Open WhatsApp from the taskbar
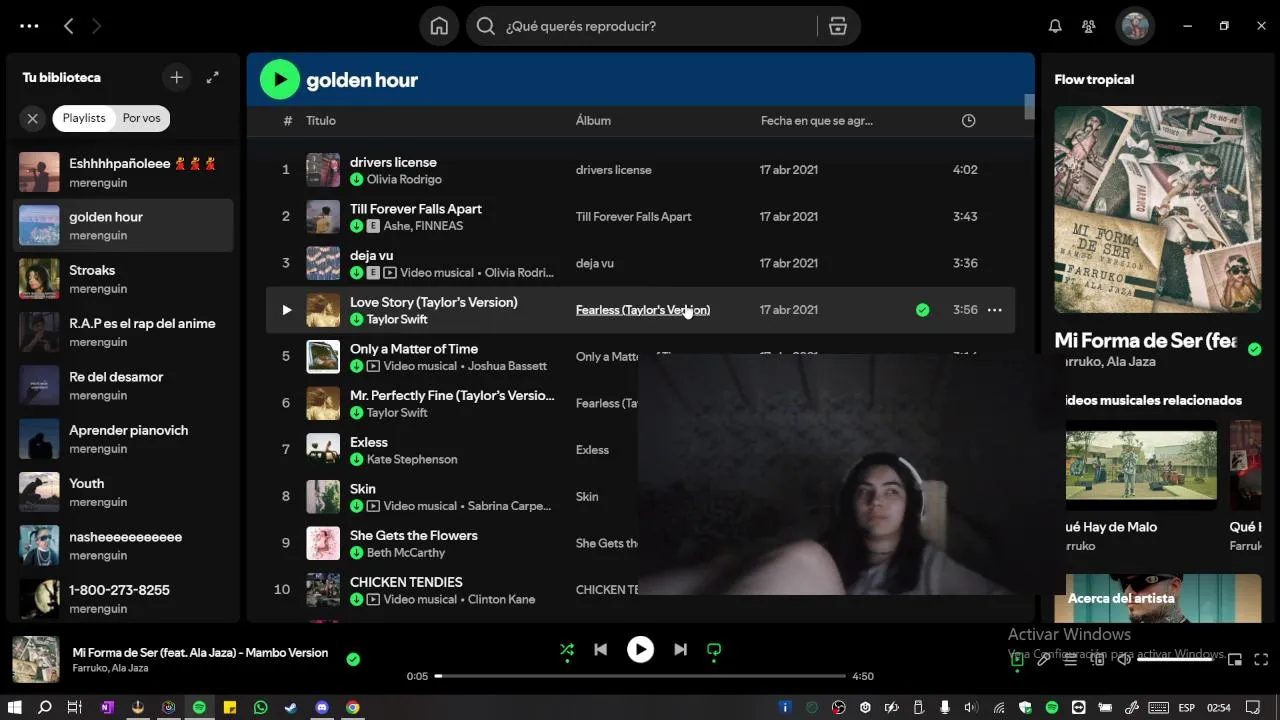Image resolution: width=1280 pixels, height=720 pixels. click(260, 707)
